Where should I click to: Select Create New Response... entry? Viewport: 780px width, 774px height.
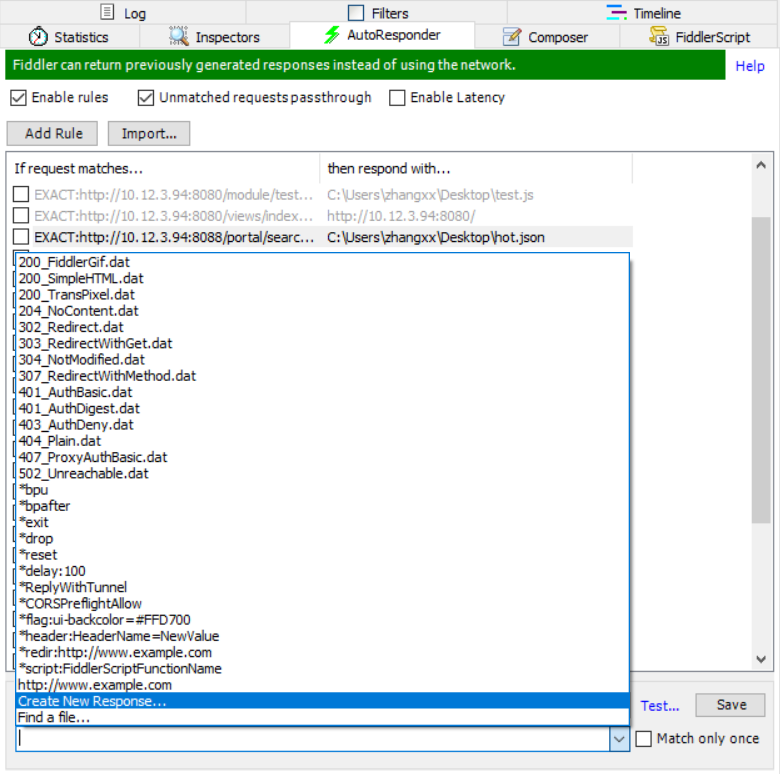322,701
